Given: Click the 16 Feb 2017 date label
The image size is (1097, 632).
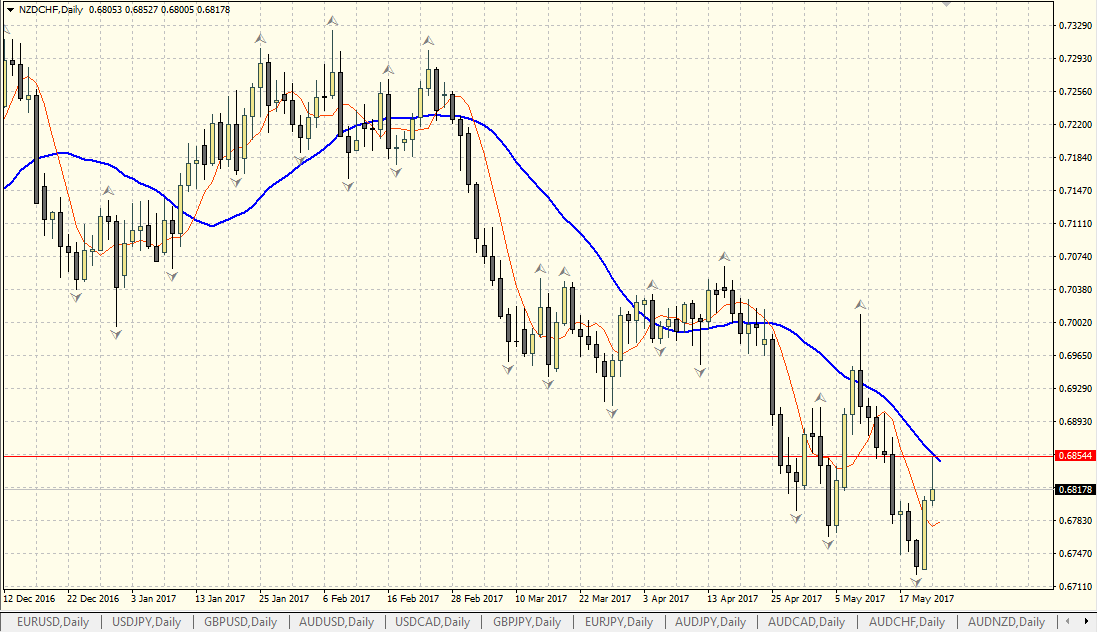Looking at the screenshot, I should [x=413, y=599].
